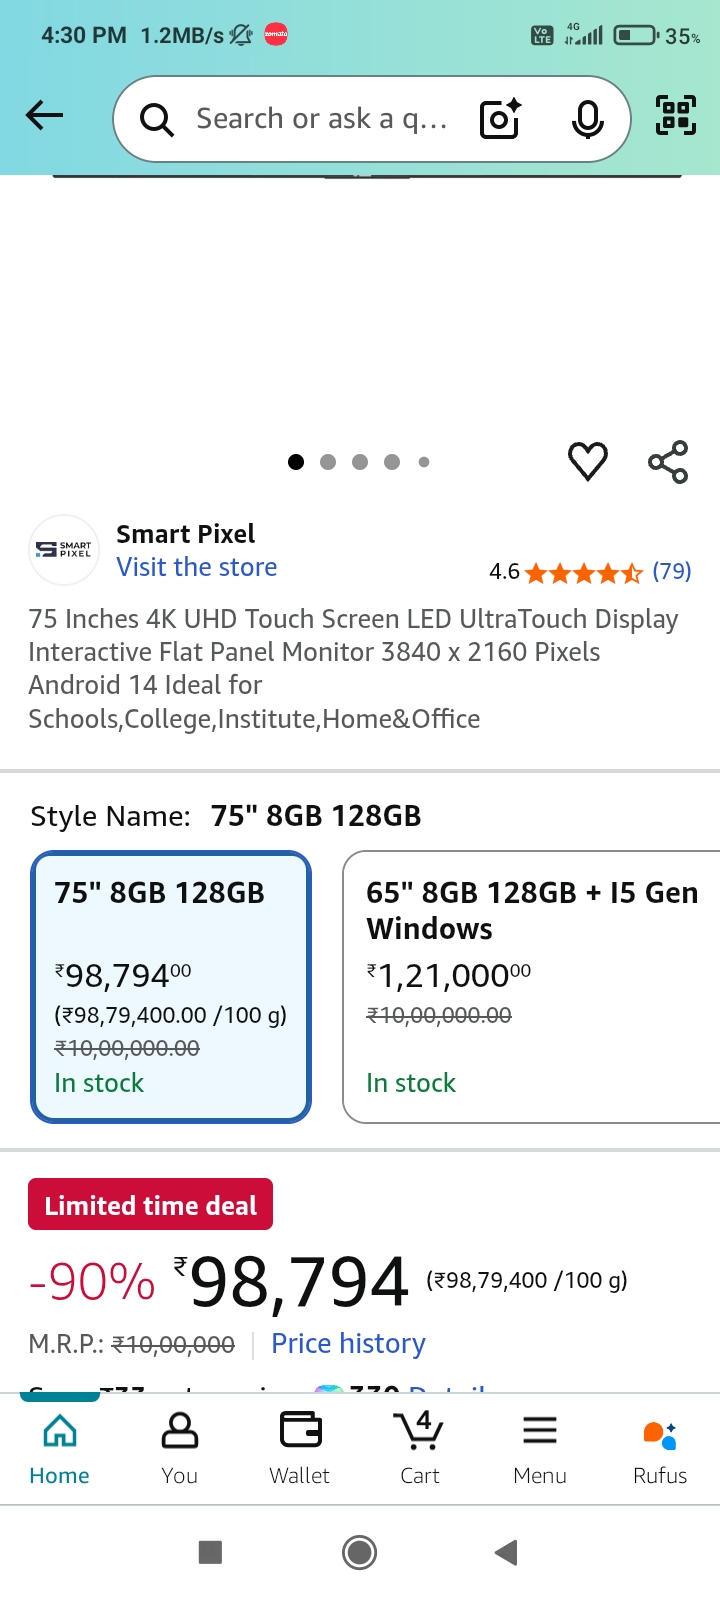View Price history for the deal

point(348,1343)
